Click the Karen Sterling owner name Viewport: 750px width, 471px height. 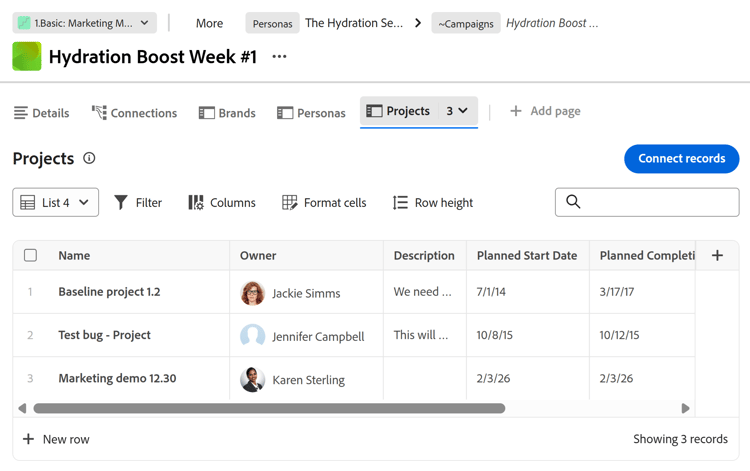(x=309, y=380)
